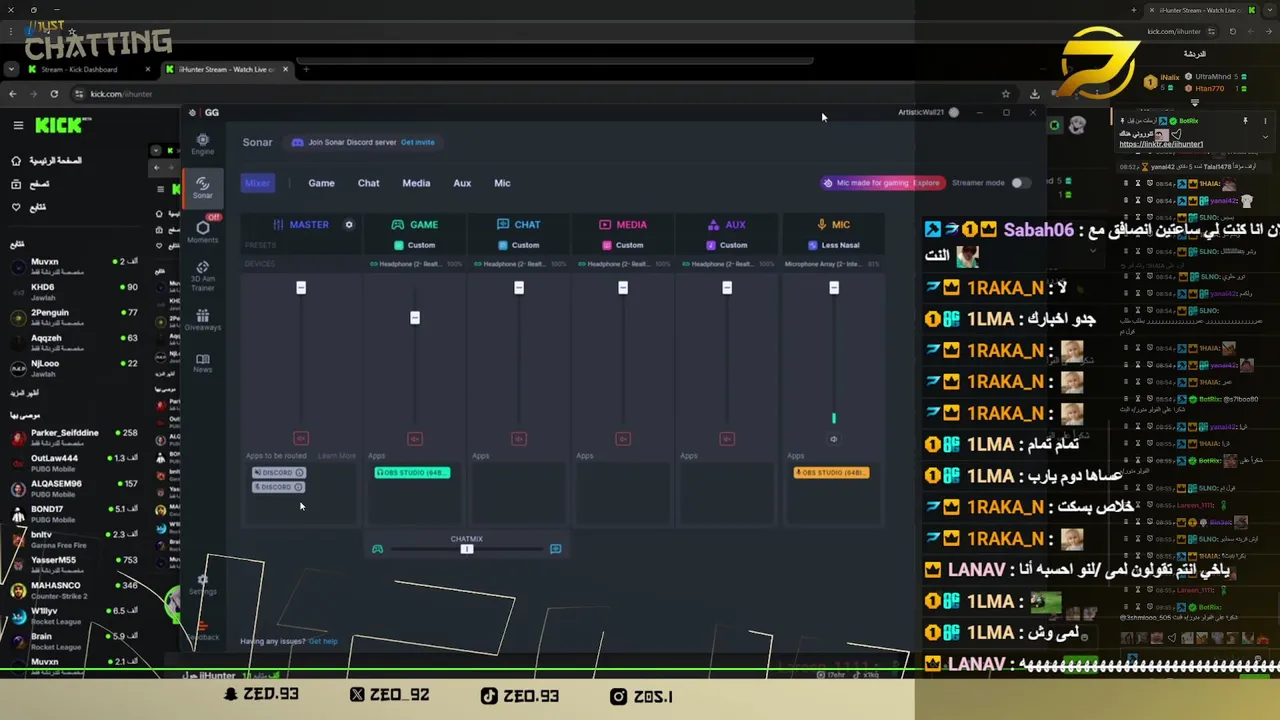Click the browser back arrow
1280x720 pixels.
point(12,94)
